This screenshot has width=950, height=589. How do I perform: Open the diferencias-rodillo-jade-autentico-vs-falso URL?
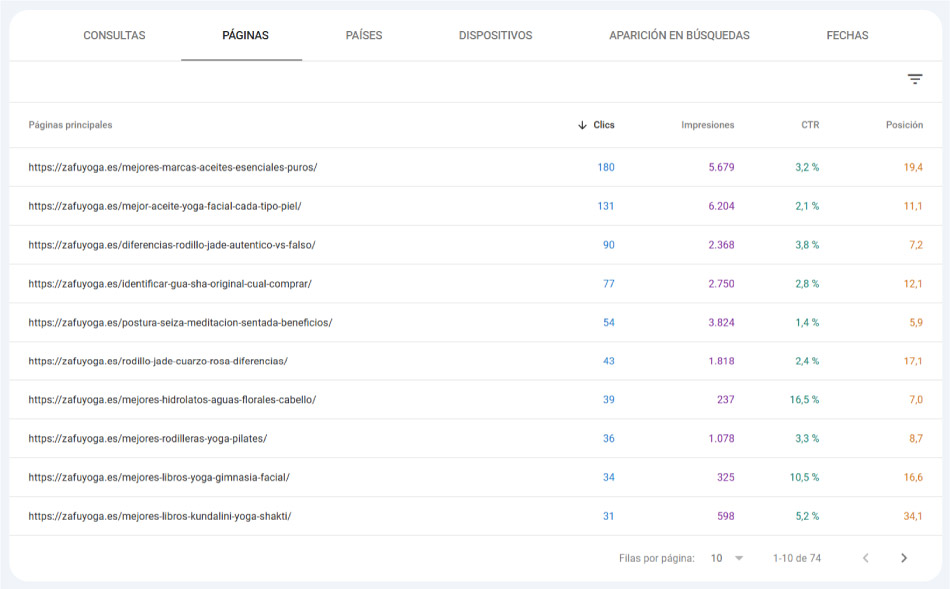(172, 245)
